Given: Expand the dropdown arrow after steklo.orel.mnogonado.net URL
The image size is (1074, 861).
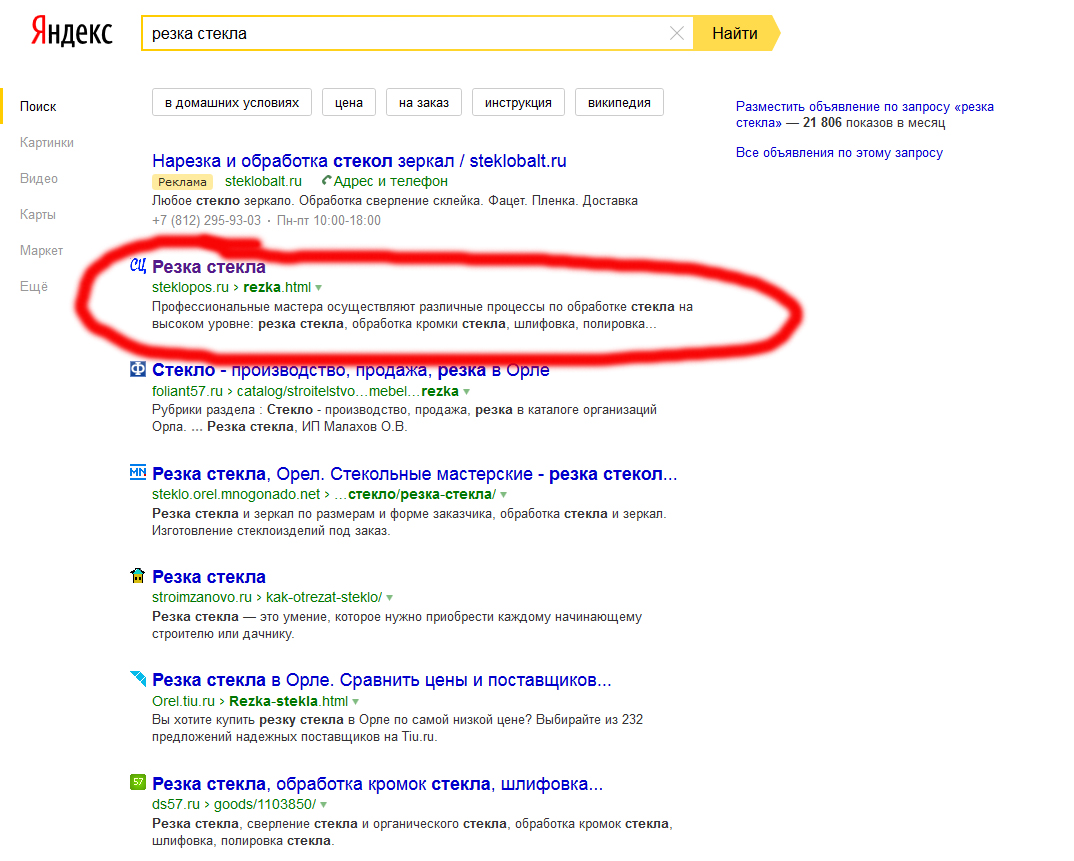Looking at the screenshot, I should click(503, 495).
